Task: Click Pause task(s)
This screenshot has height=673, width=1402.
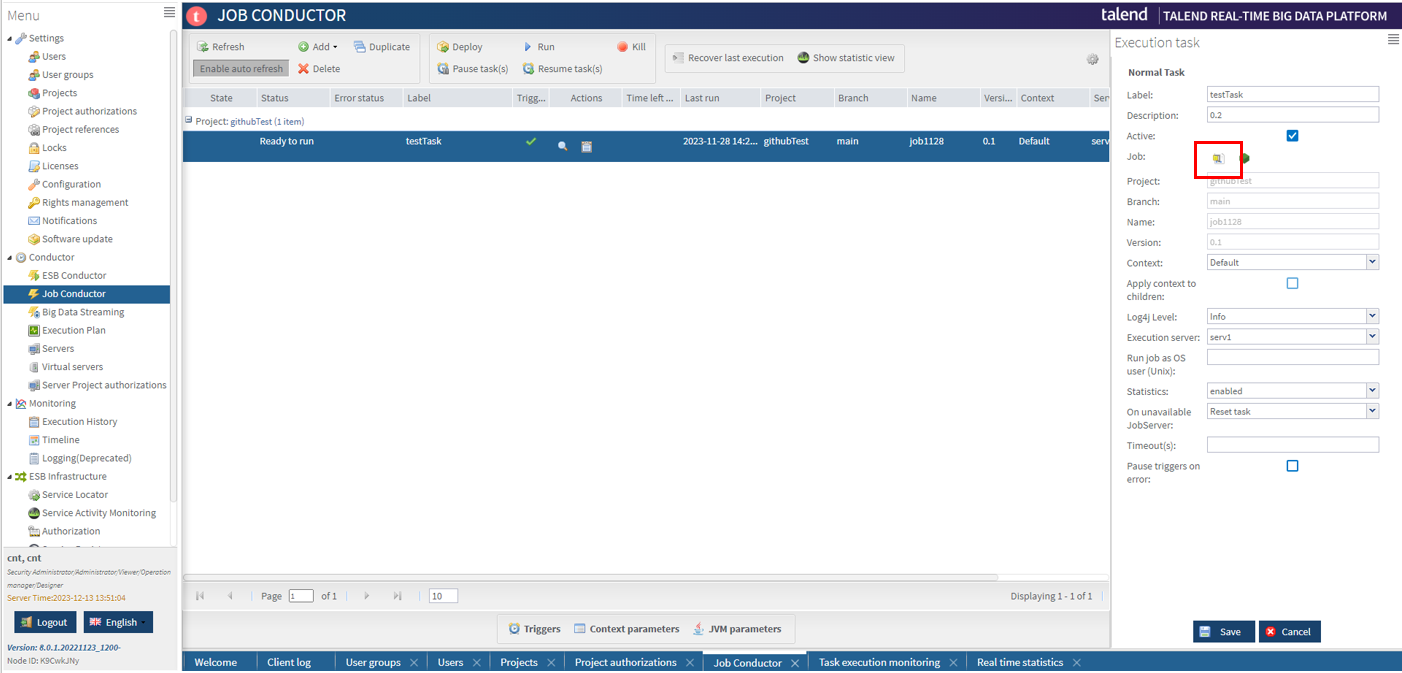Action: tap(473, 69)
